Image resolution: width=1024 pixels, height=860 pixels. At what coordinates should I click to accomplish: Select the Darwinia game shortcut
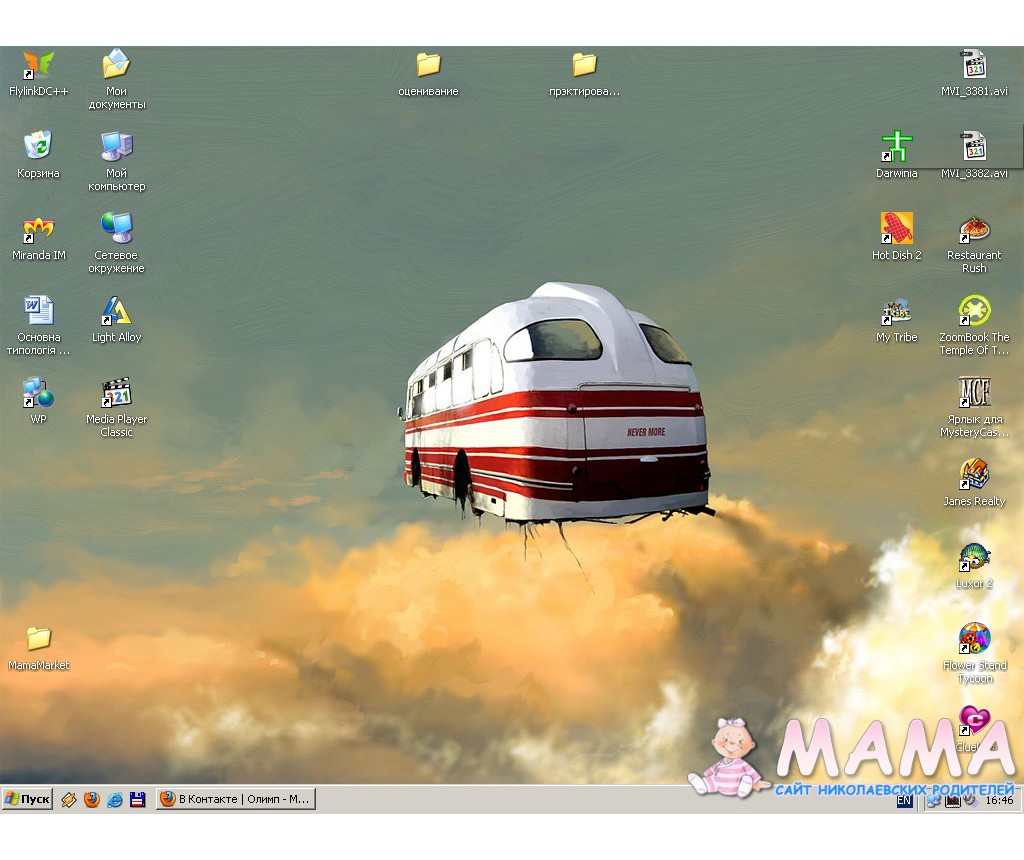pyautogui.click(x=896, y=148)
